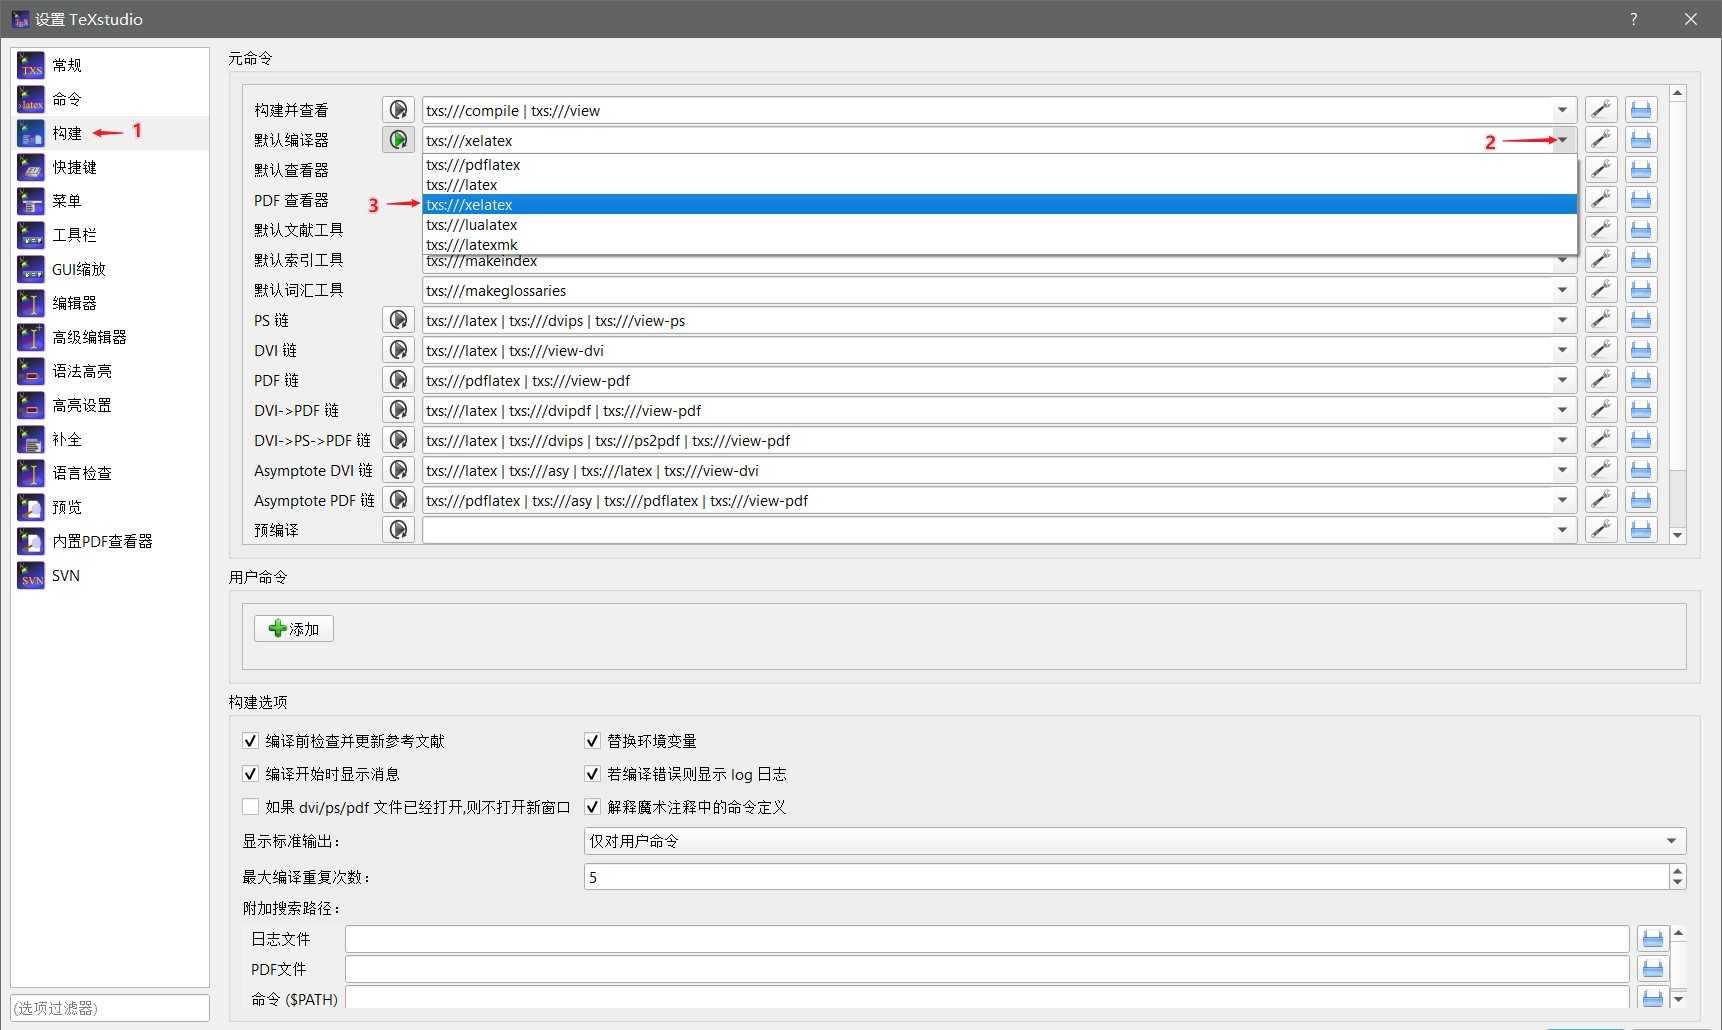This screenshot has width=1722, height=1030.
Task: Browse folder for PDF文件 path
Action: (x=1653, y=969)
